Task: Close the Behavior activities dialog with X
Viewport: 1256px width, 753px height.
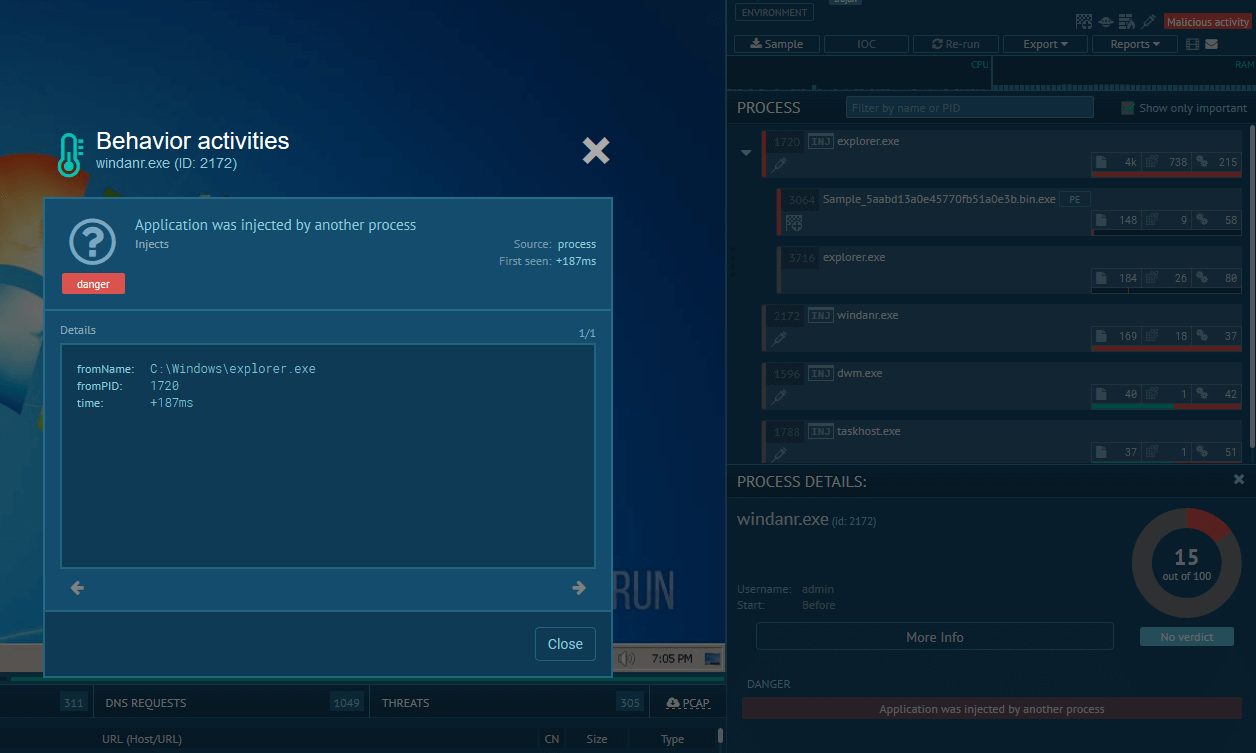Action: pyautogui.click(x=596, y=151)
